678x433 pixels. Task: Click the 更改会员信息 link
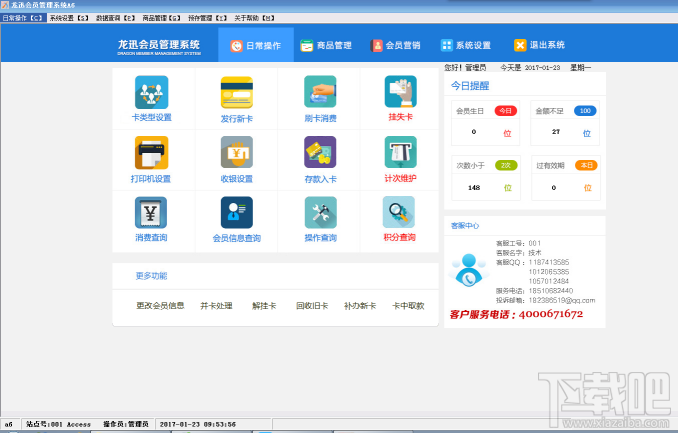[x=160, y=306]
